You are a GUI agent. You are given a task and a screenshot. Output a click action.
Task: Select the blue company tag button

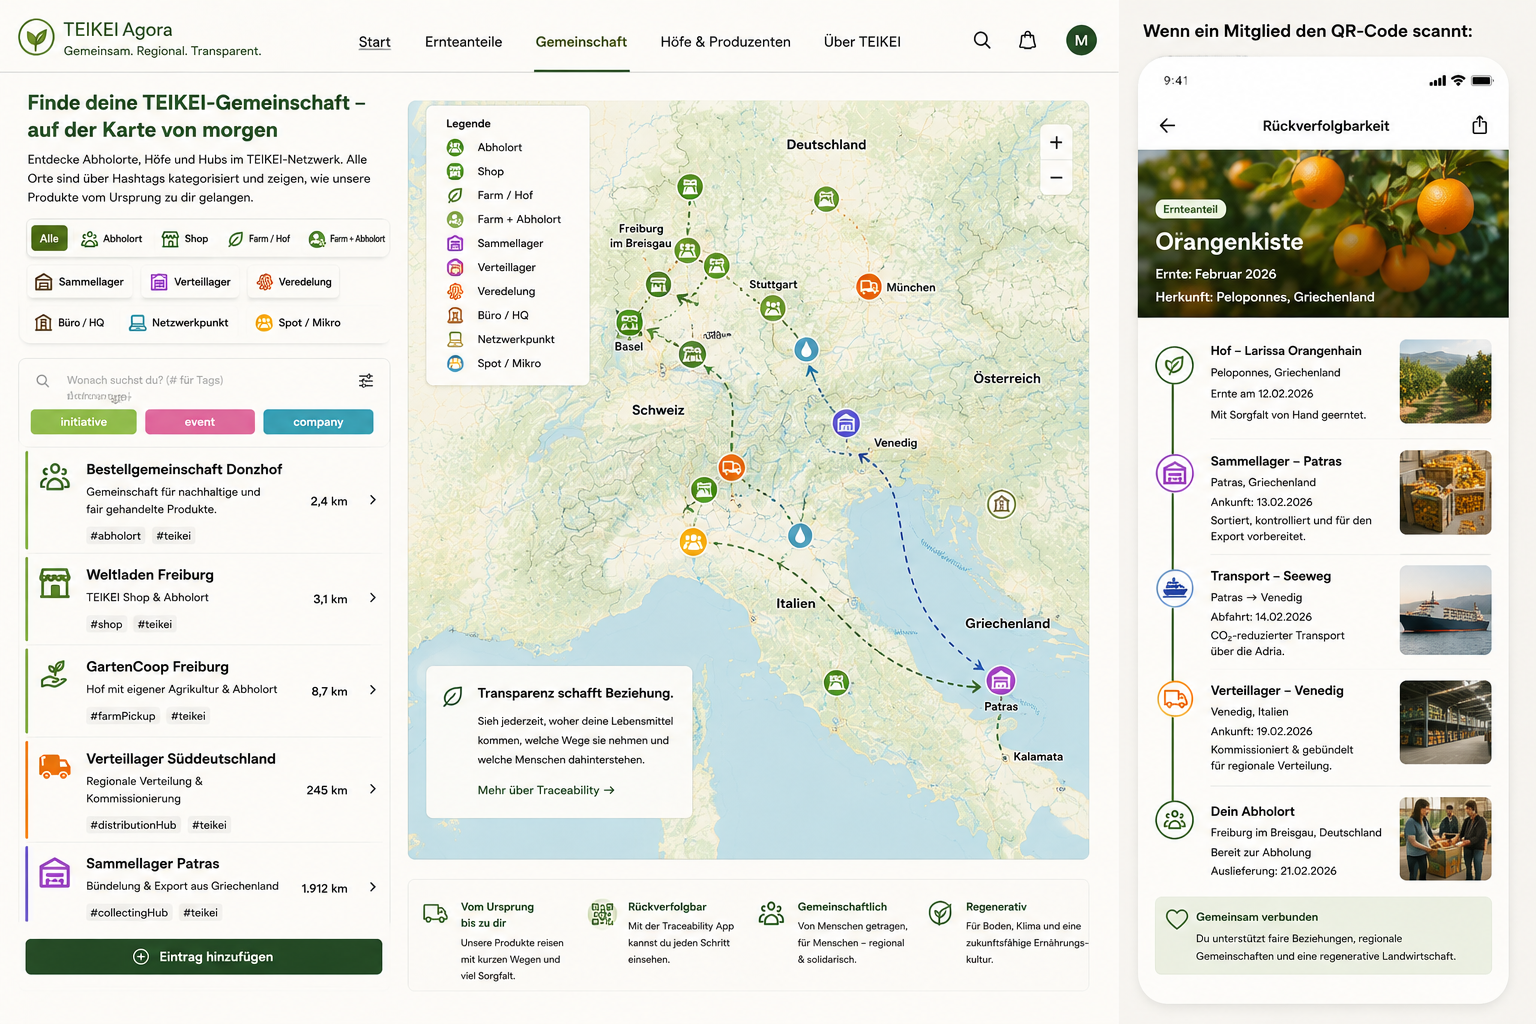pyautogui.click(x=318, y=422)
